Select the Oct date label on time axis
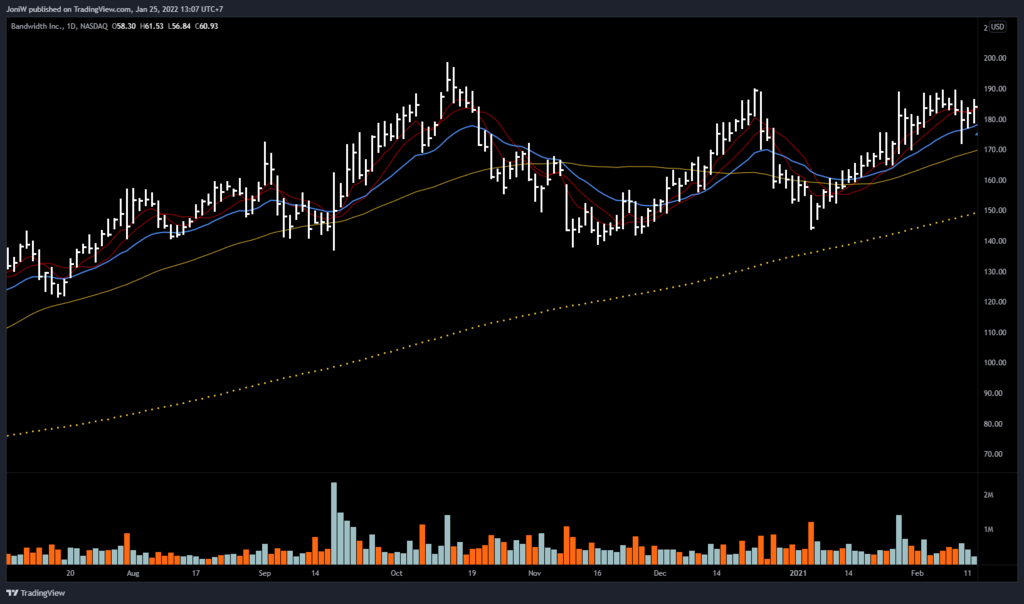The height and width of the screenshot is (604, 1024). pos(397,575)
